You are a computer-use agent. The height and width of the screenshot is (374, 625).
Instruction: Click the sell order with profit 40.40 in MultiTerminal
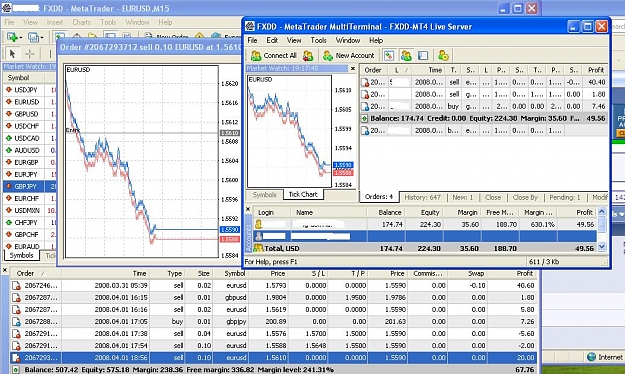[x=484, y=82]
